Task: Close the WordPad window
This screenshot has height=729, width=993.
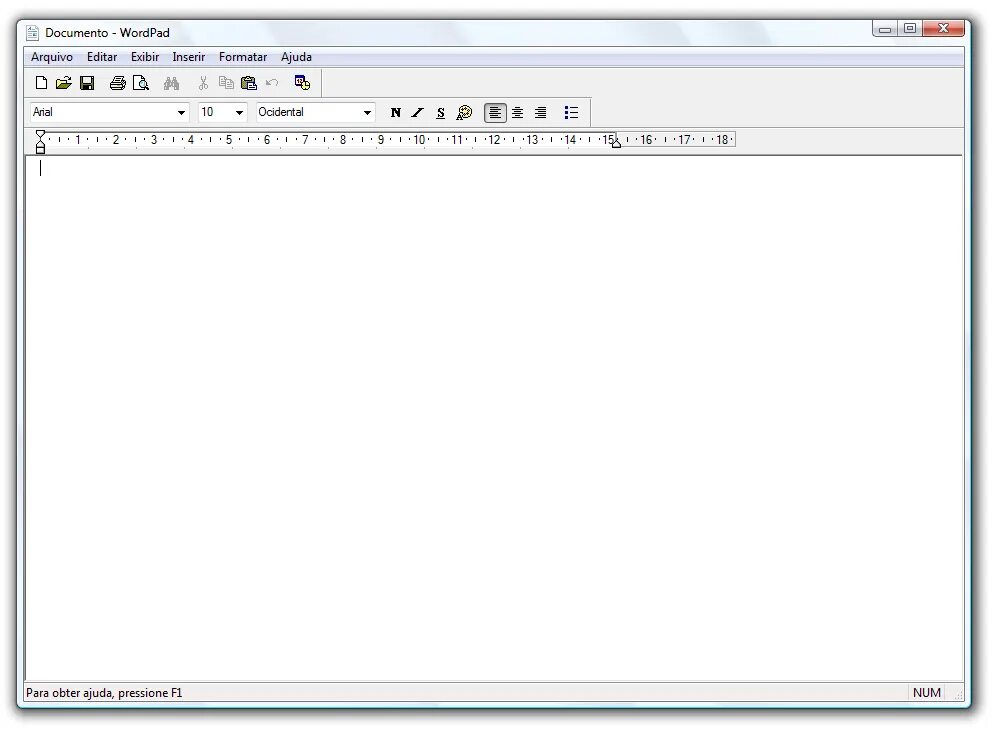Action: 944,29
